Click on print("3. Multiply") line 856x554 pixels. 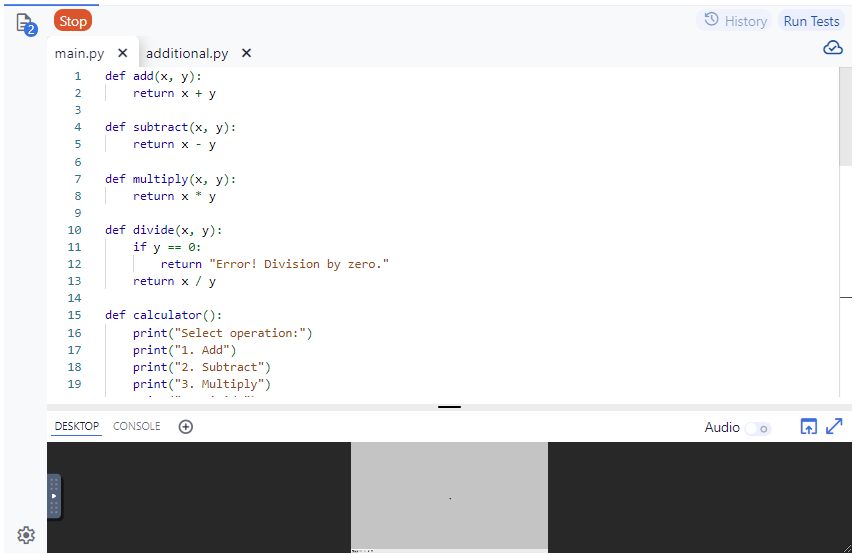tap(201, 384)
